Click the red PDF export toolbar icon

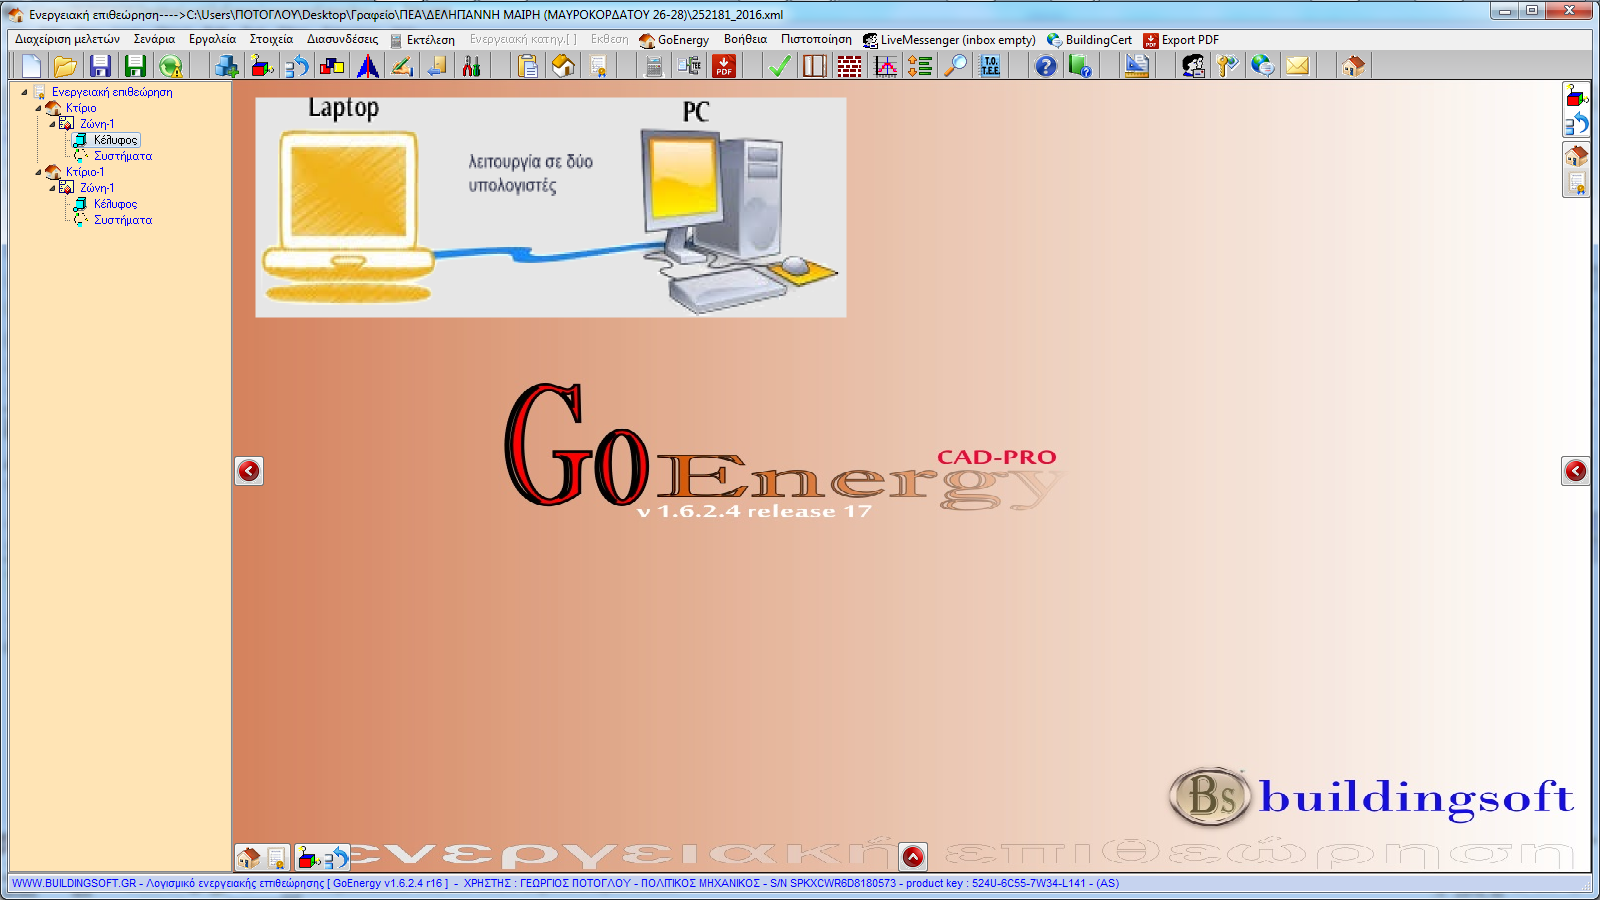(724, 66)
